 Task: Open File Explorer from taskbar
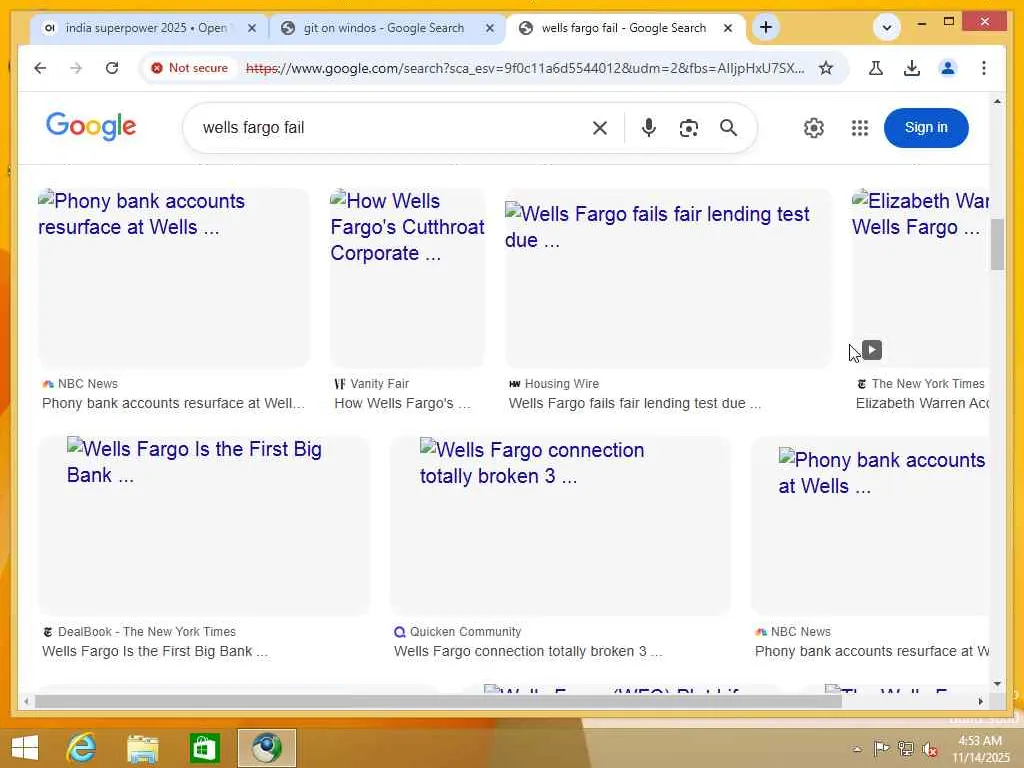(x=142, y=748)
